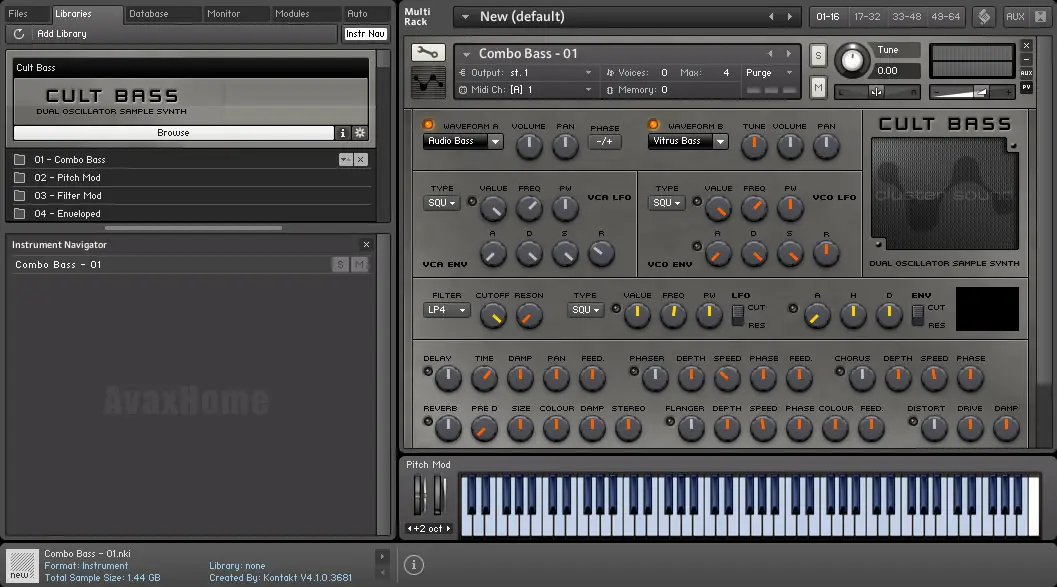The width and height of the screenshot is (1057, 587).
Task: Enable the Phaser effect LED
Action: pyautogui.click(x=634, y=371)
